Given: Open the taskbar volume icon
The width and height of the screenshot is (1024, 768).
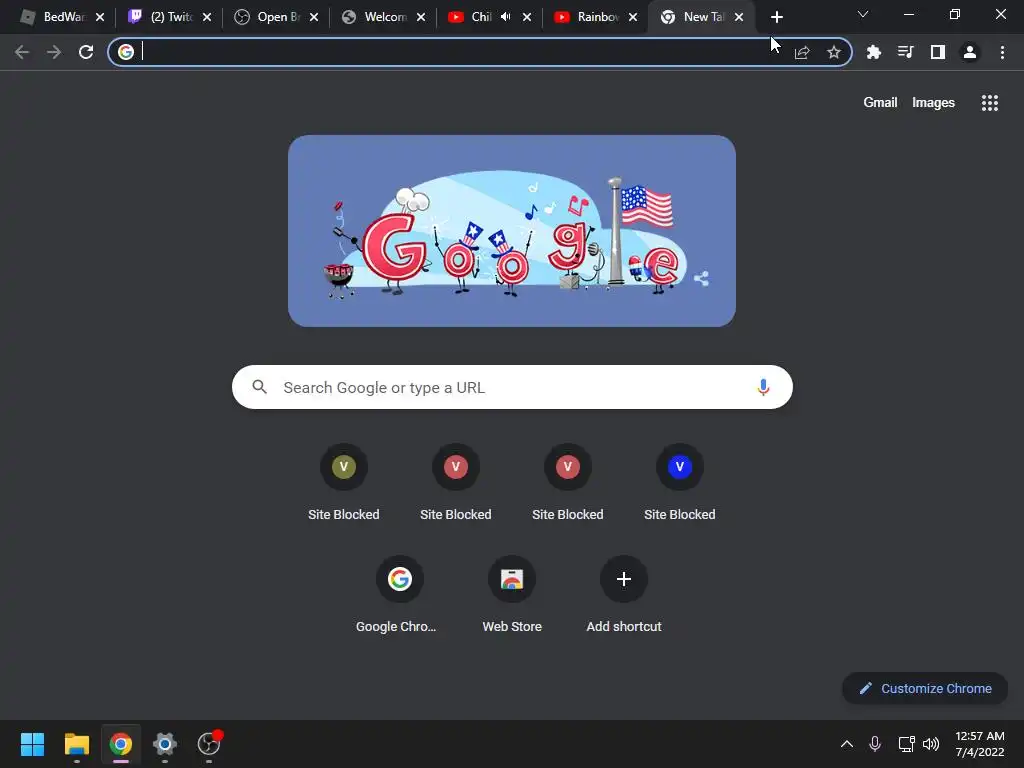Looking at the screenshot, I should pos(931,744).
